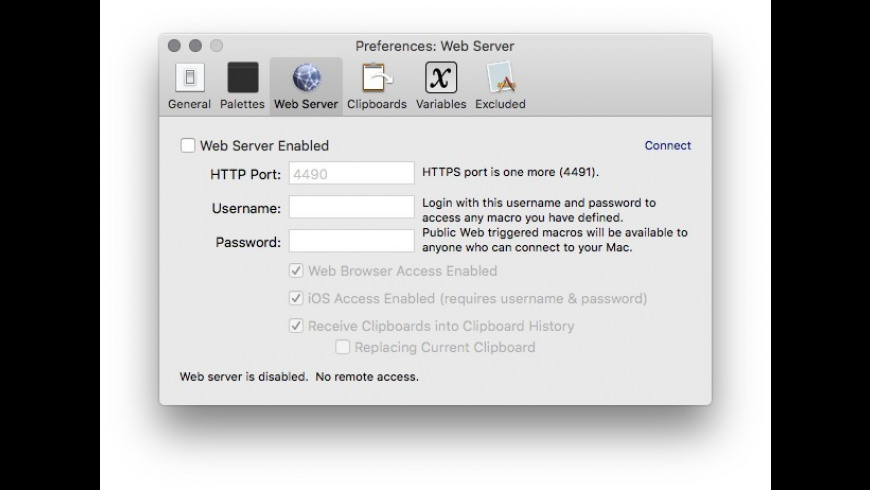Toggle Web Browser Access Enabled checkbox
This screenshot has width=870, height=490.
coord(296,271)
